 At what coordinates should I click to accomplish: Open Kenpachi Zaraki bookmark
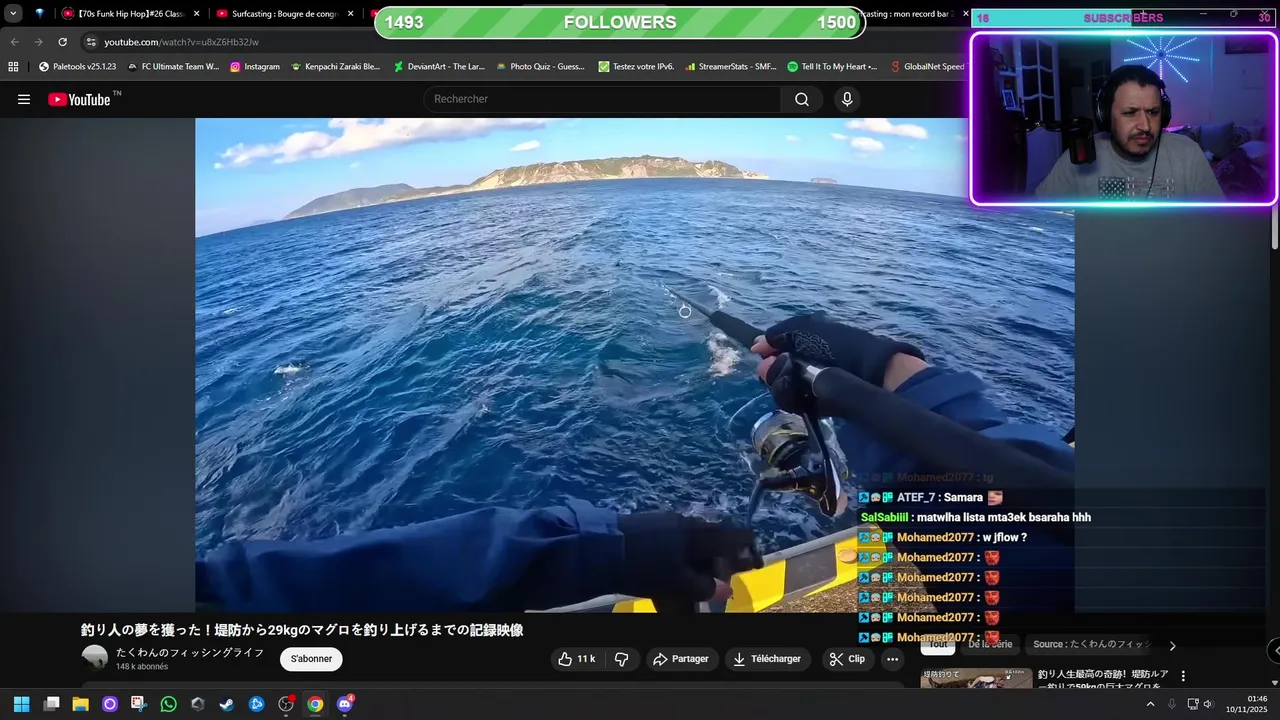335,67
